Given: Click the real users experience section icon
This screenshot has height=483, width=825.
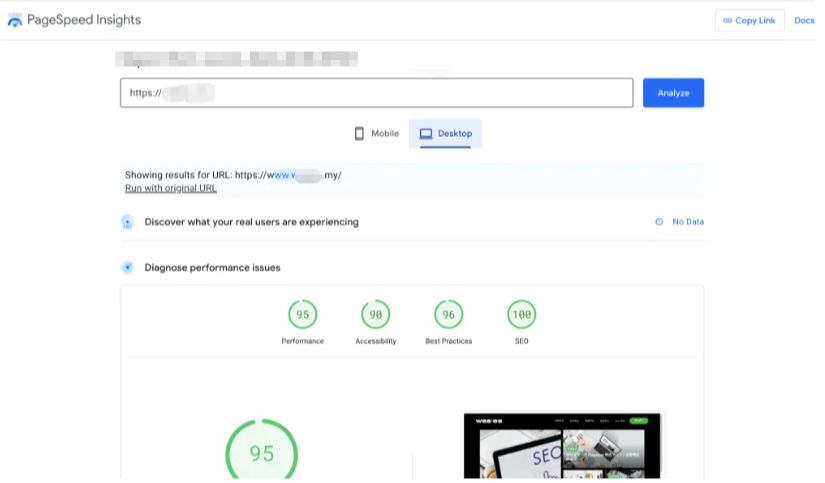Looking at the screenshot, I should pos(127,222).
